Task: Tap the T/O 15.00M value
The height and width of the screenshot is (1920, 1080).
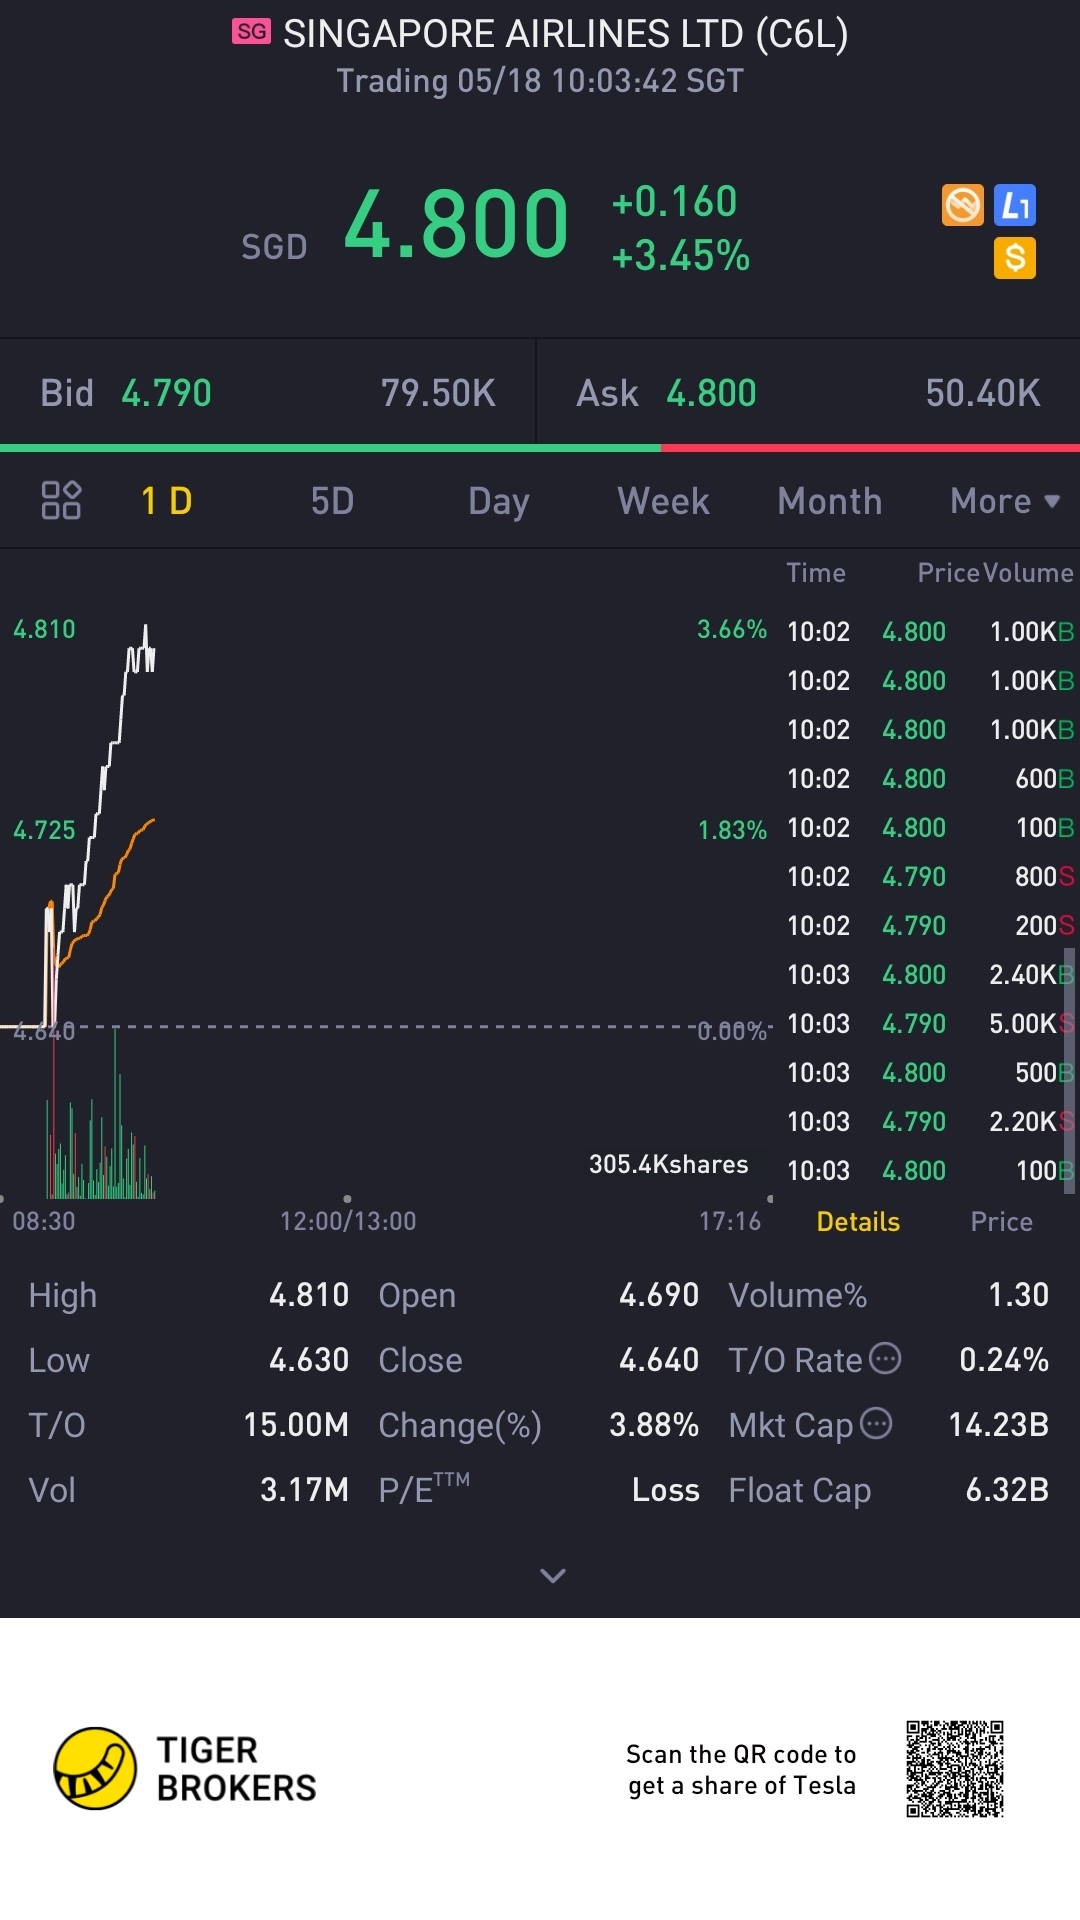Action: [x=296, y=1425]
